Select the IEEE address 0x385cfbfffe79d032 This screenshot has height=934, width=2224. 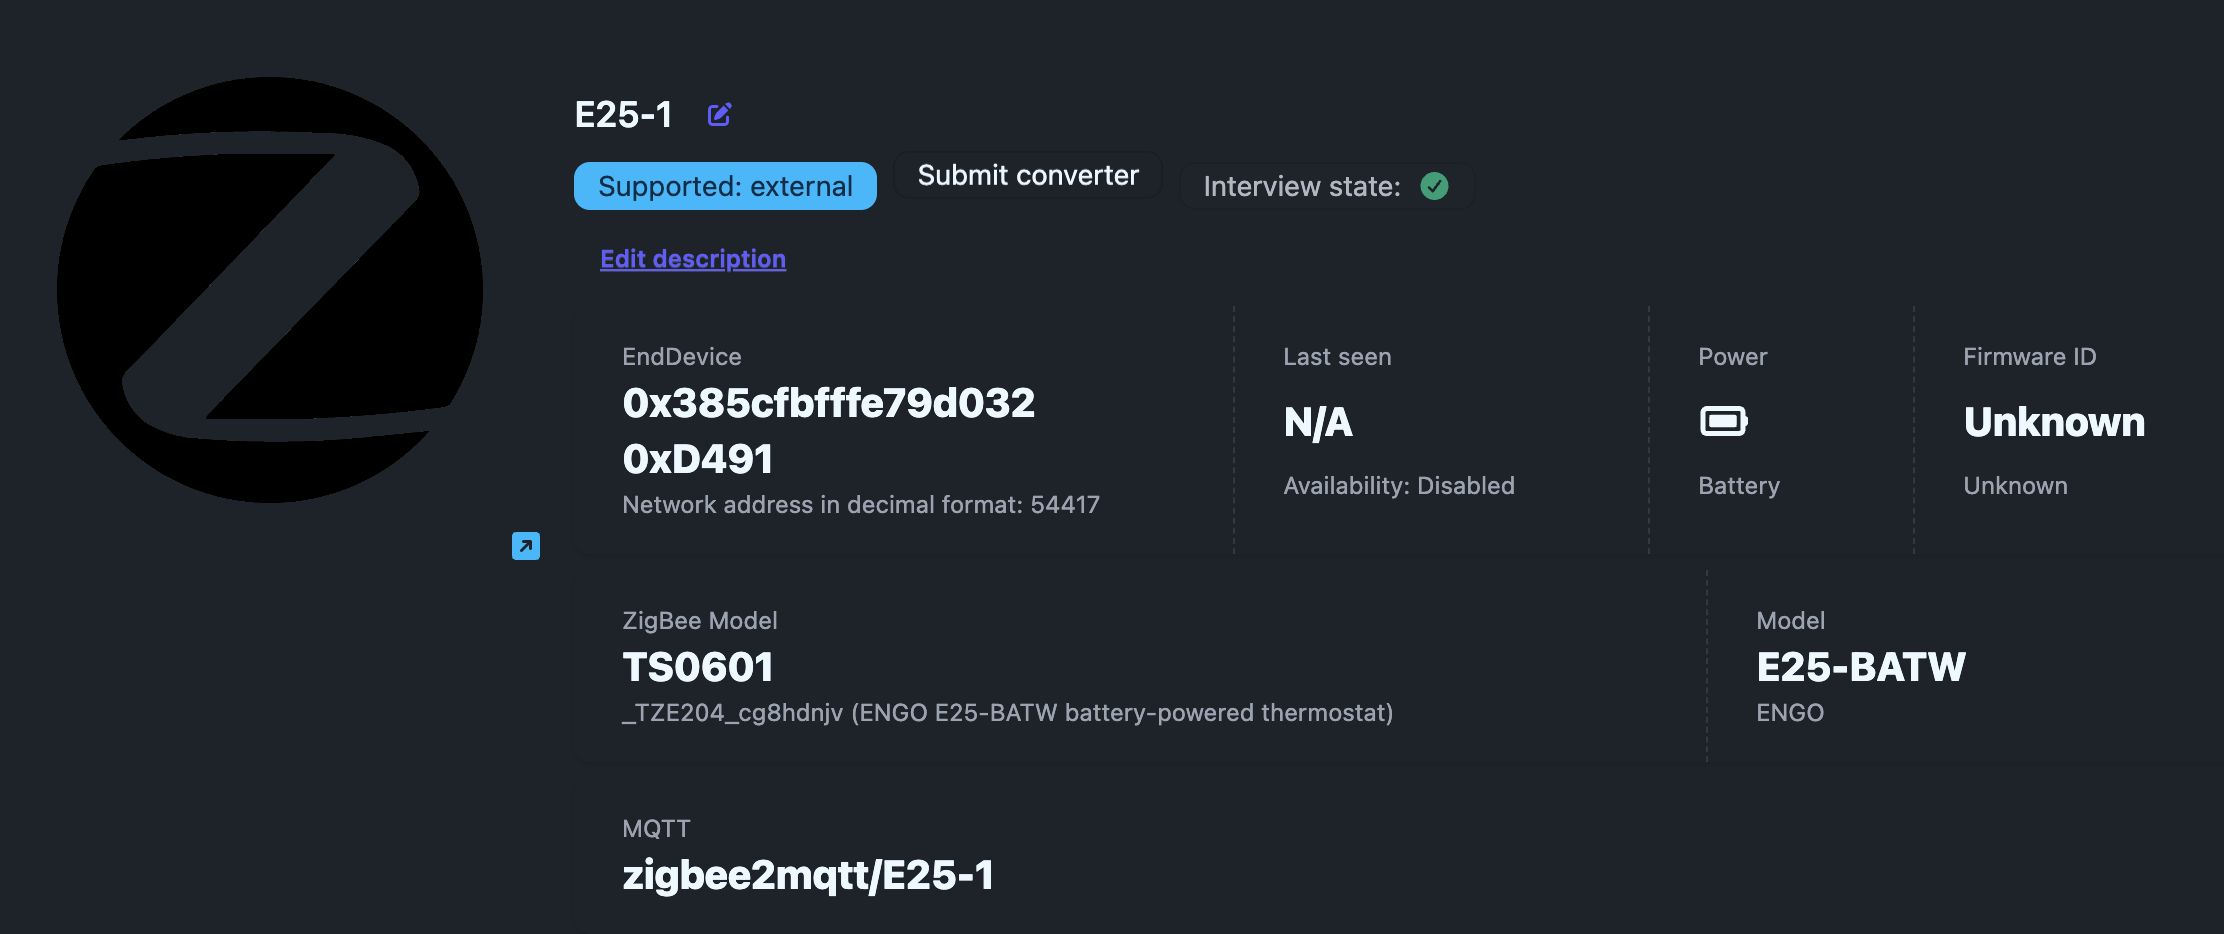click(x=828, y=403)
